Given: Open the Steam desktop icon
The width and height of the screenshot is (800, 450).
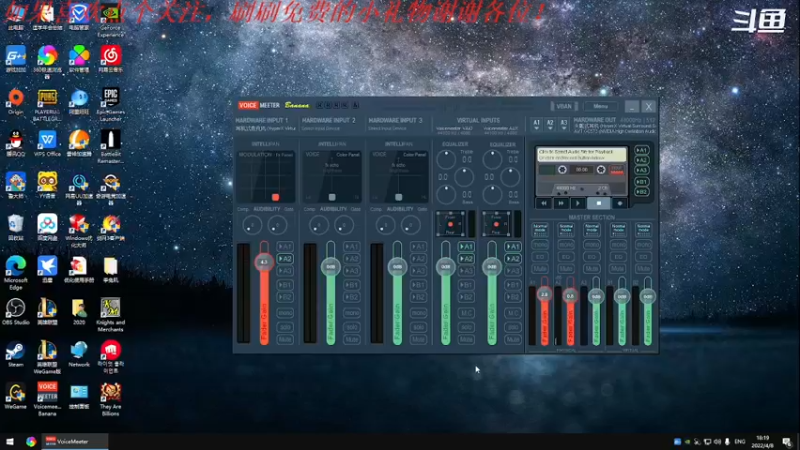Looking at the screenshot, I should (16, 354).
